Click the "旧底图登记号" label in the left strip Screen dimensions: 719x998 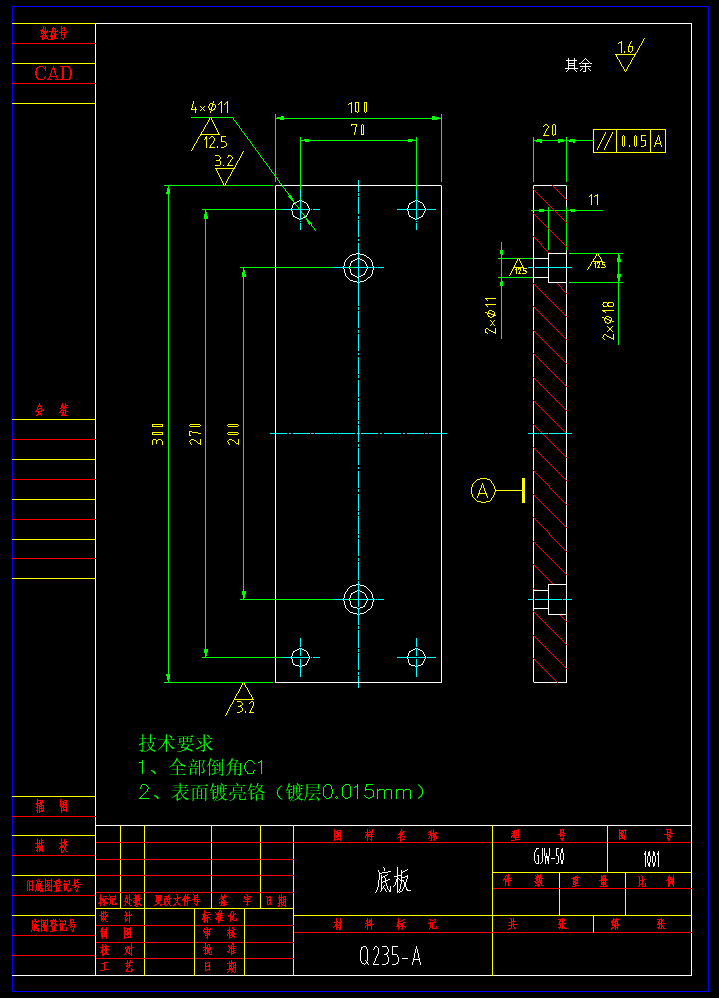click(x=53, y=885)
